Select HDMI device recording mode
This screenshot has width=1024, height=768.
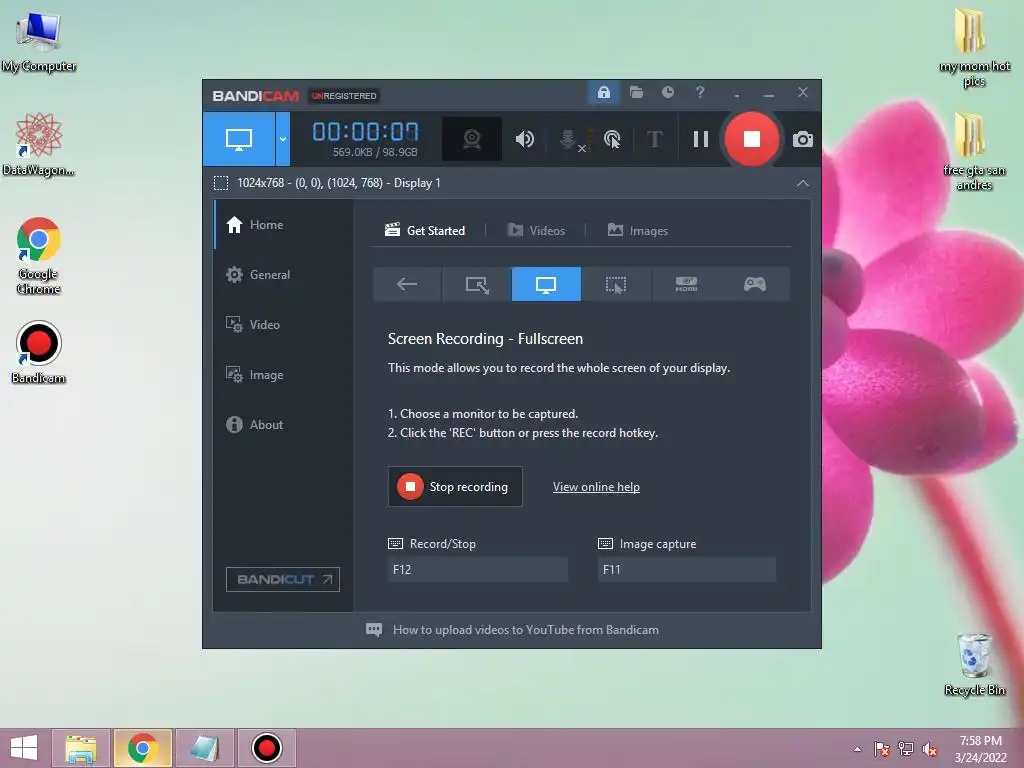pos(686,284)
